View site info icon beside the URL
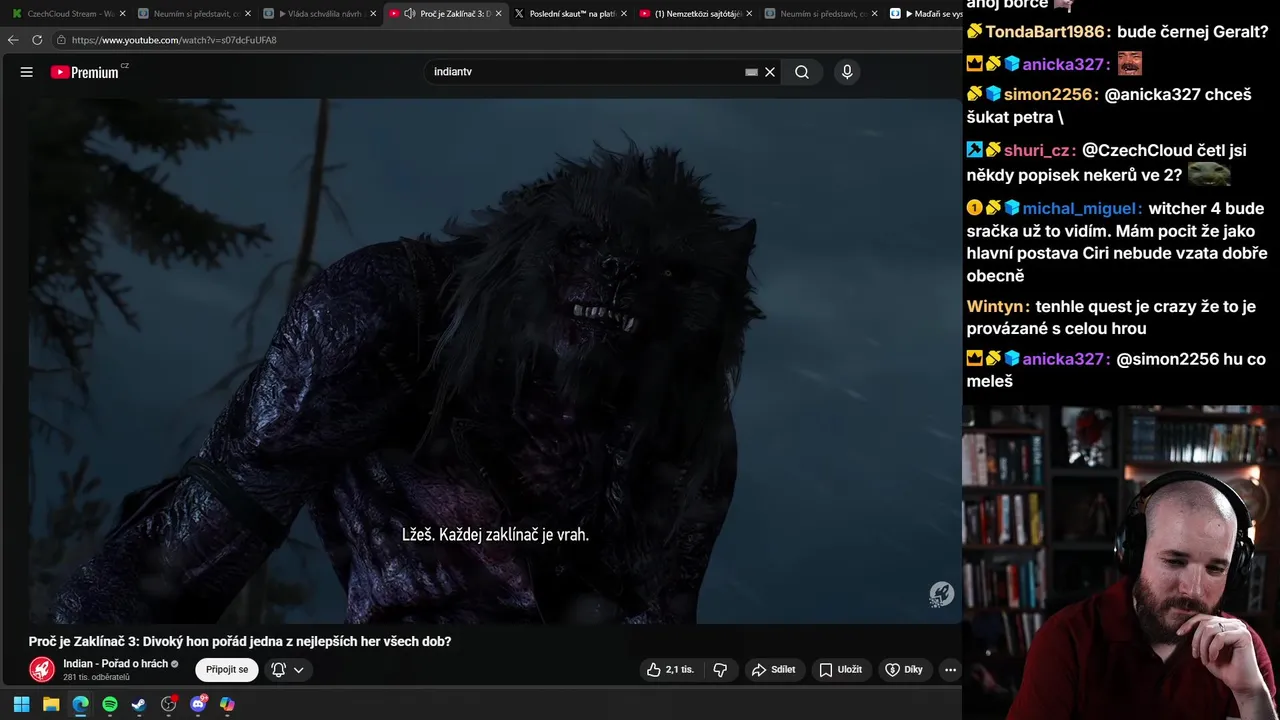 click(x=61, y=40)
